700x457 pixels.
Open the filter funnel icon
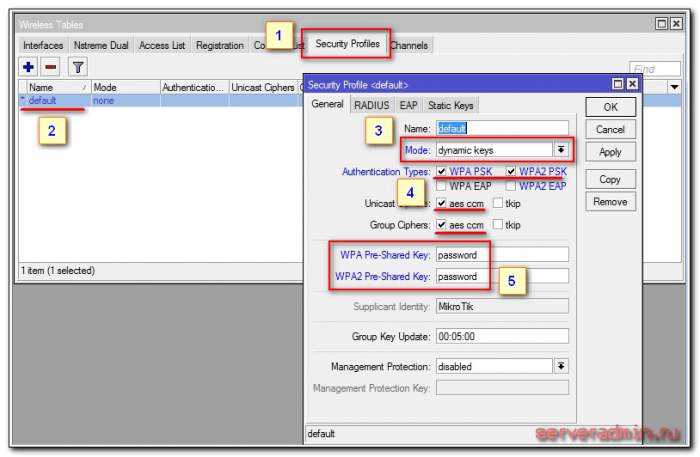tap(76, 67)
